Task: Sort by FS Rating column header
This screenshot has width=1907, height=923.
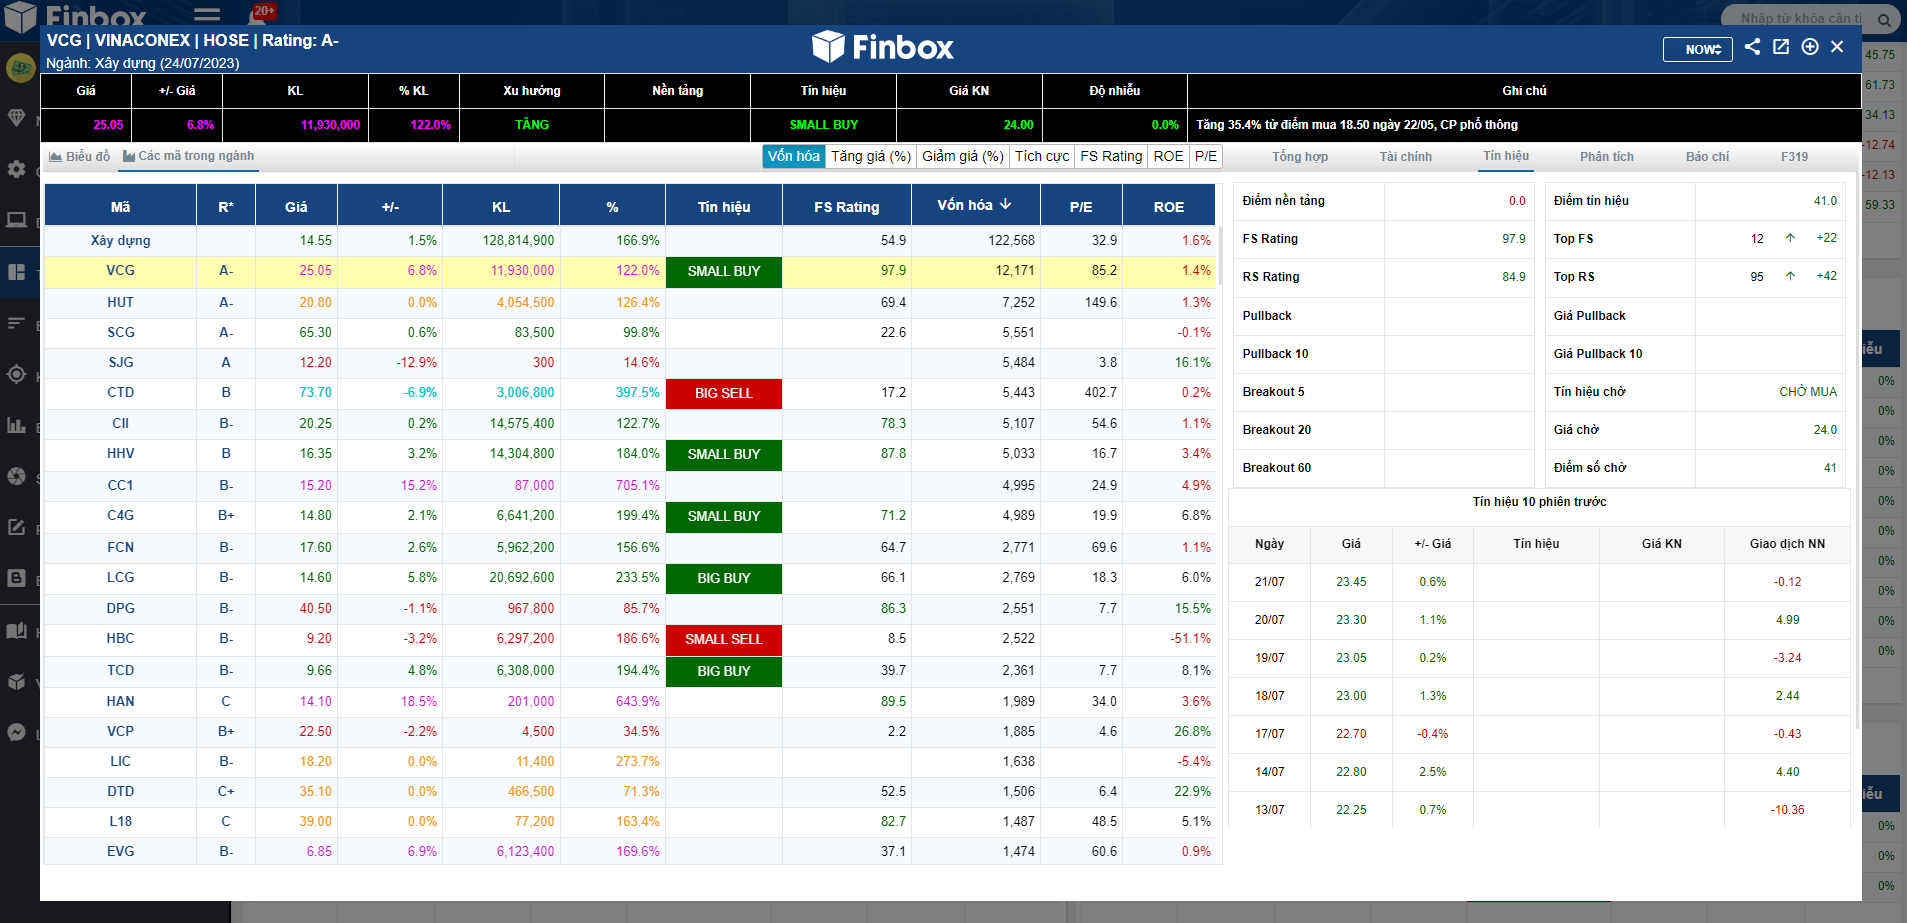Action: (x=846, y=207)
